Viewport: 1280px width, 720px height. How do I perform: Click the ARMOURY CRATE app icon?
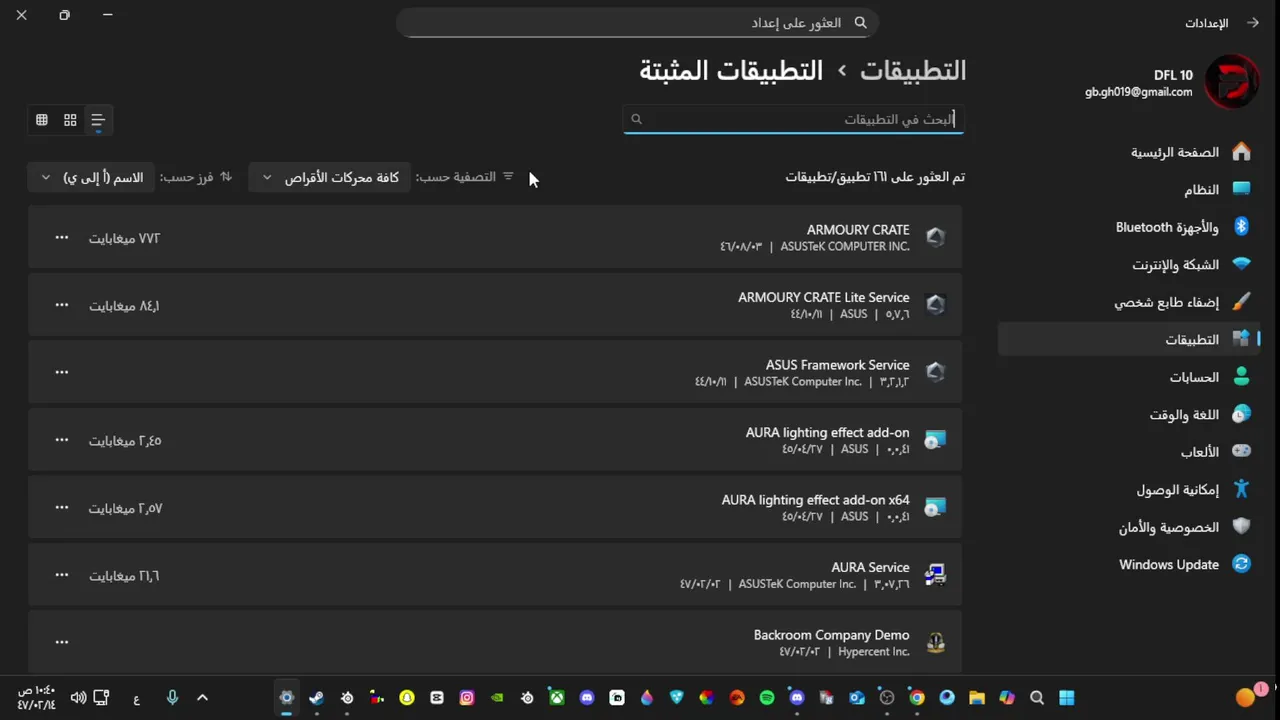point(936,237)
